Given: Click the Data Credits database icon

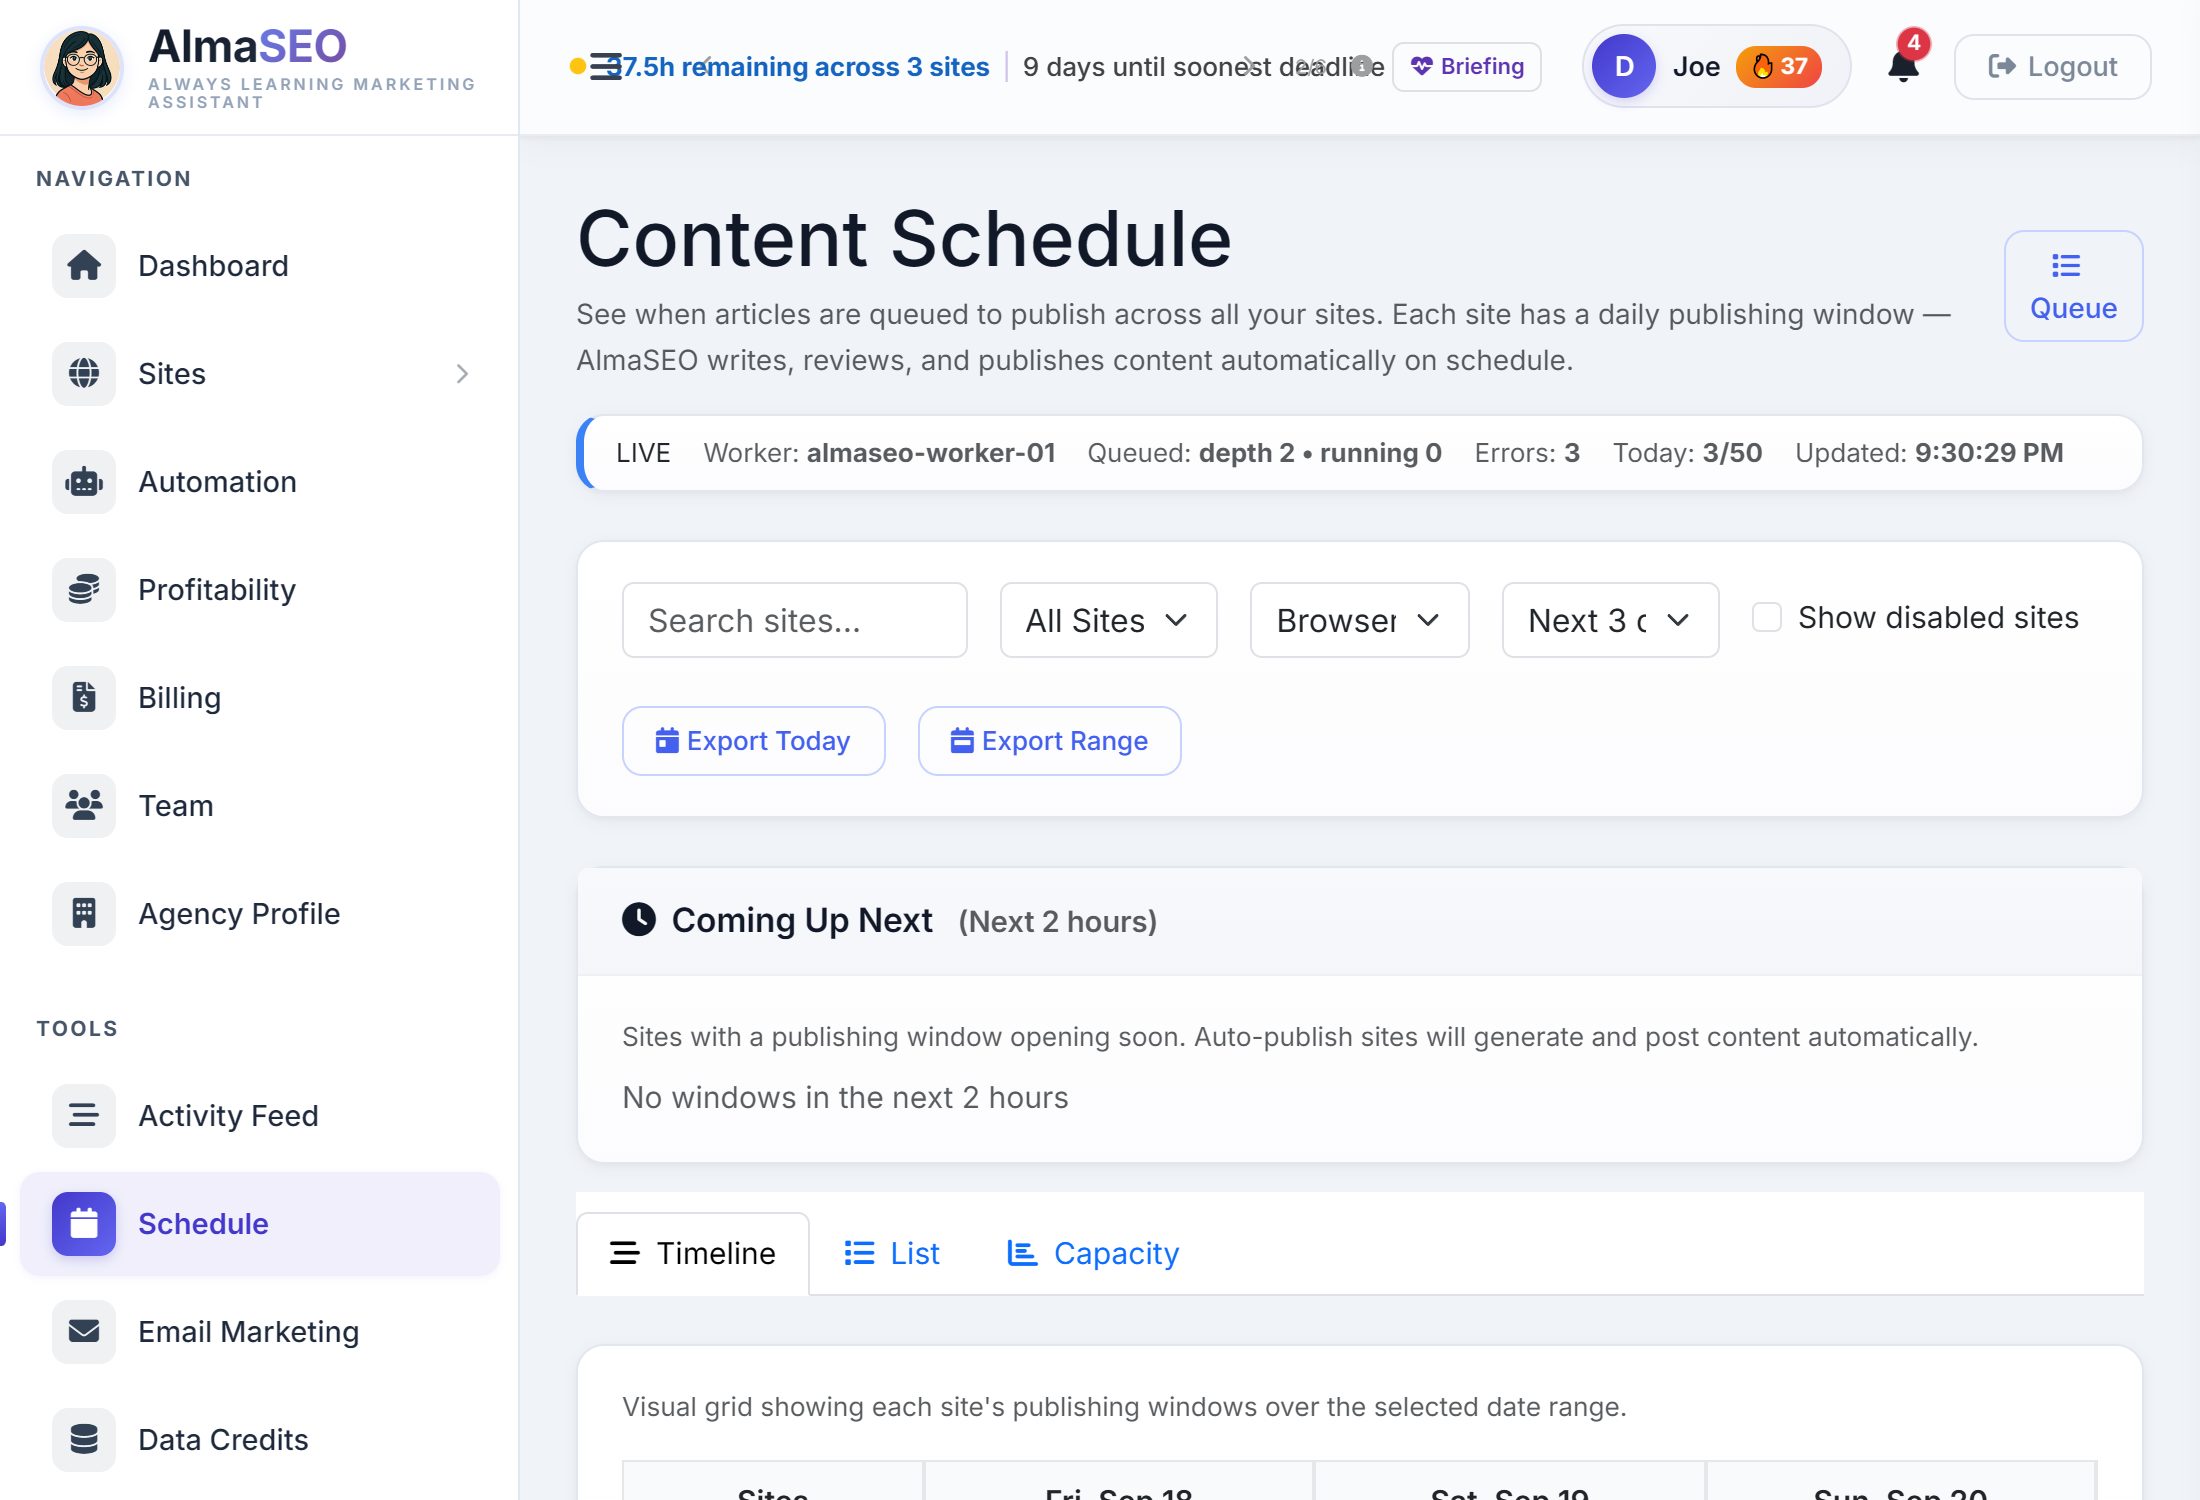Looking at the screenshot, I should pos(84,1440).
